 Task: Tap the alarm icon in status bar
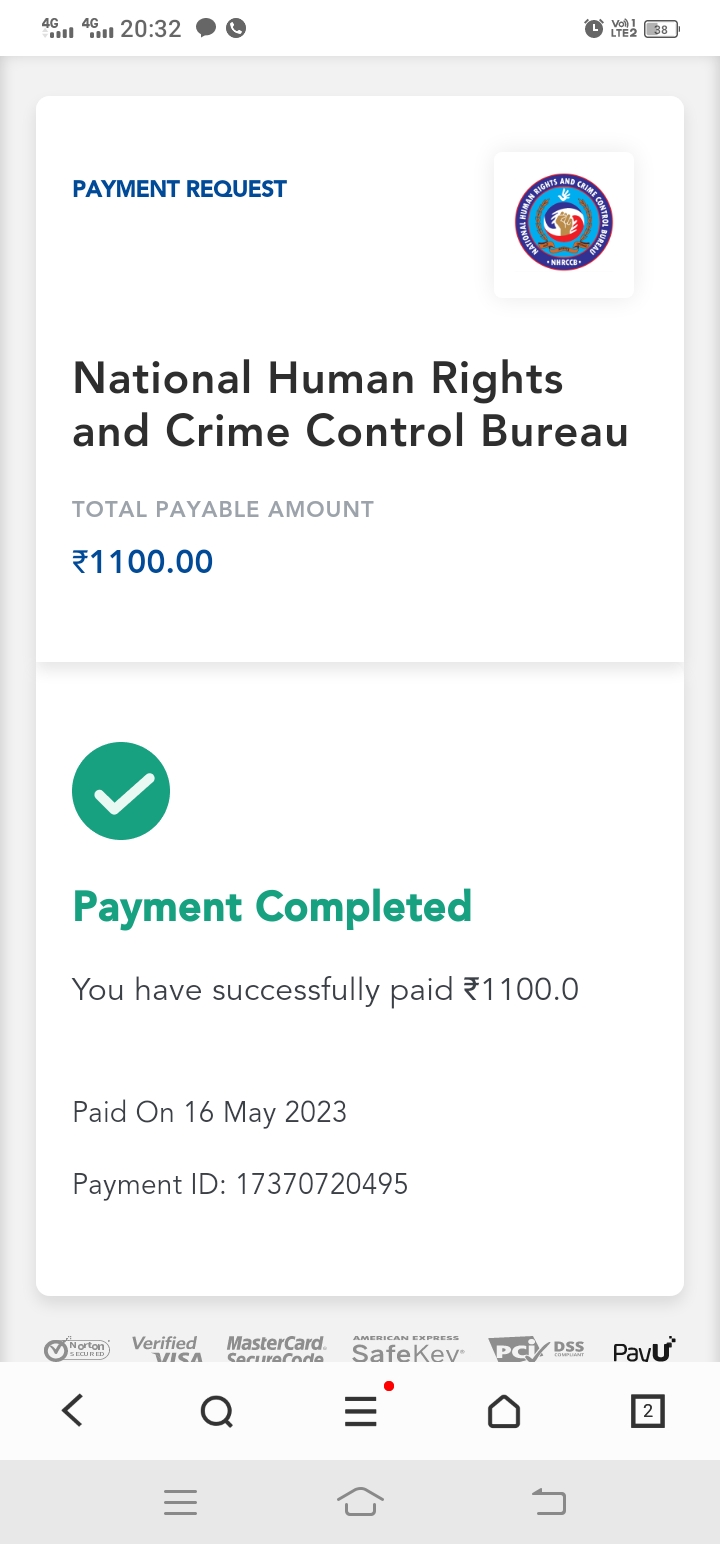(x=594, y=29)
